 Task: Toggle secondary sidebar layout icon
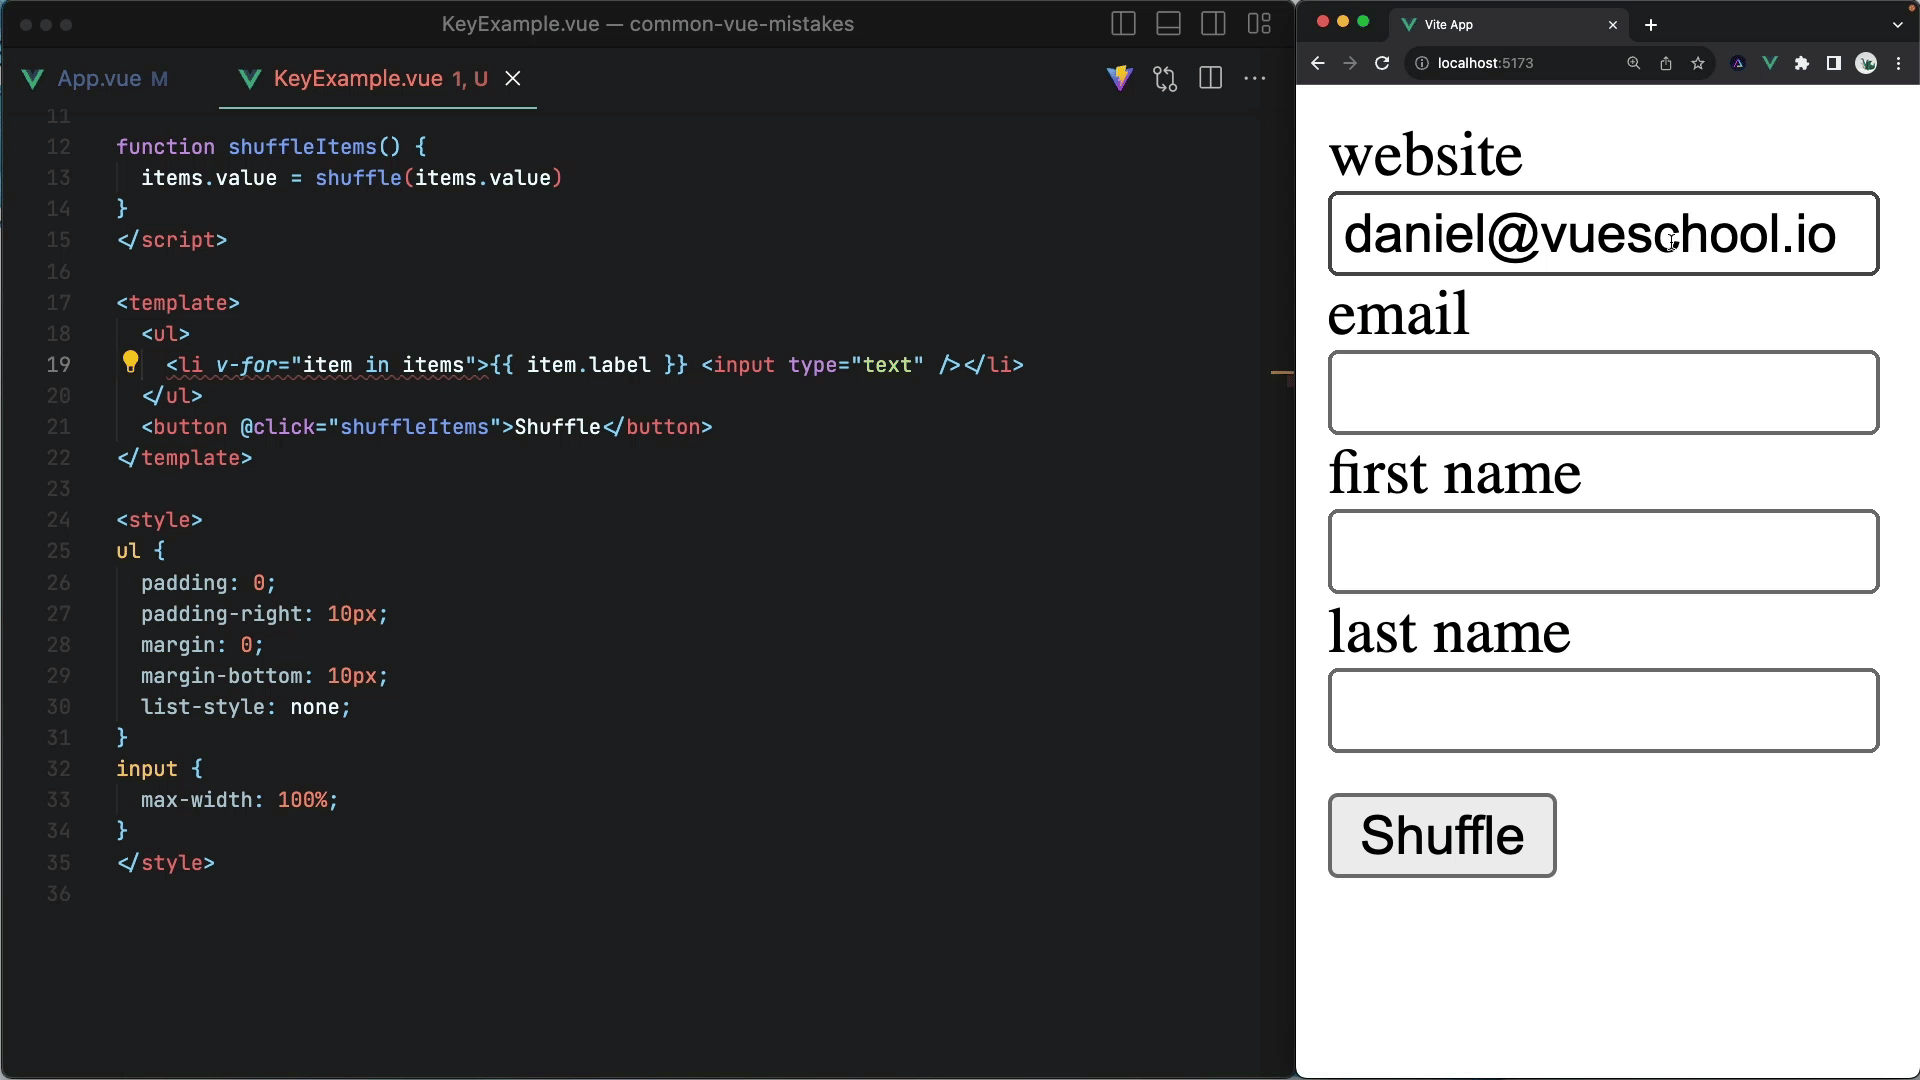pos(1213,24)
